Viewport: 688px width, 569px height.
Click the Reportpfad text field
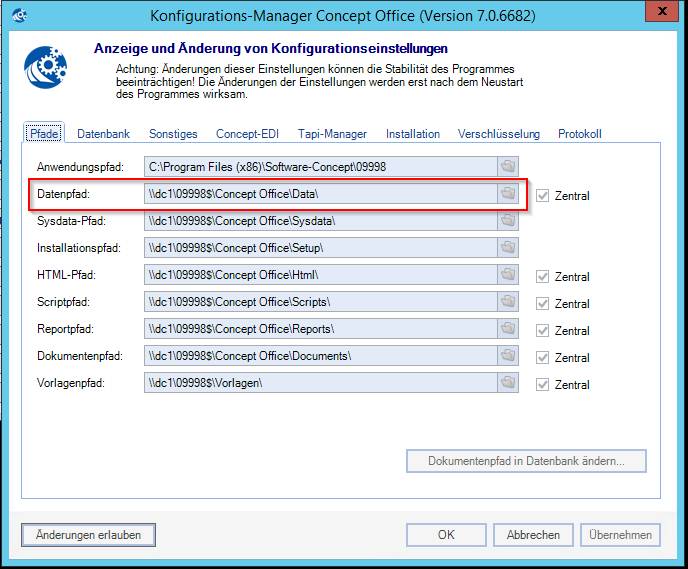coord(321,329)
